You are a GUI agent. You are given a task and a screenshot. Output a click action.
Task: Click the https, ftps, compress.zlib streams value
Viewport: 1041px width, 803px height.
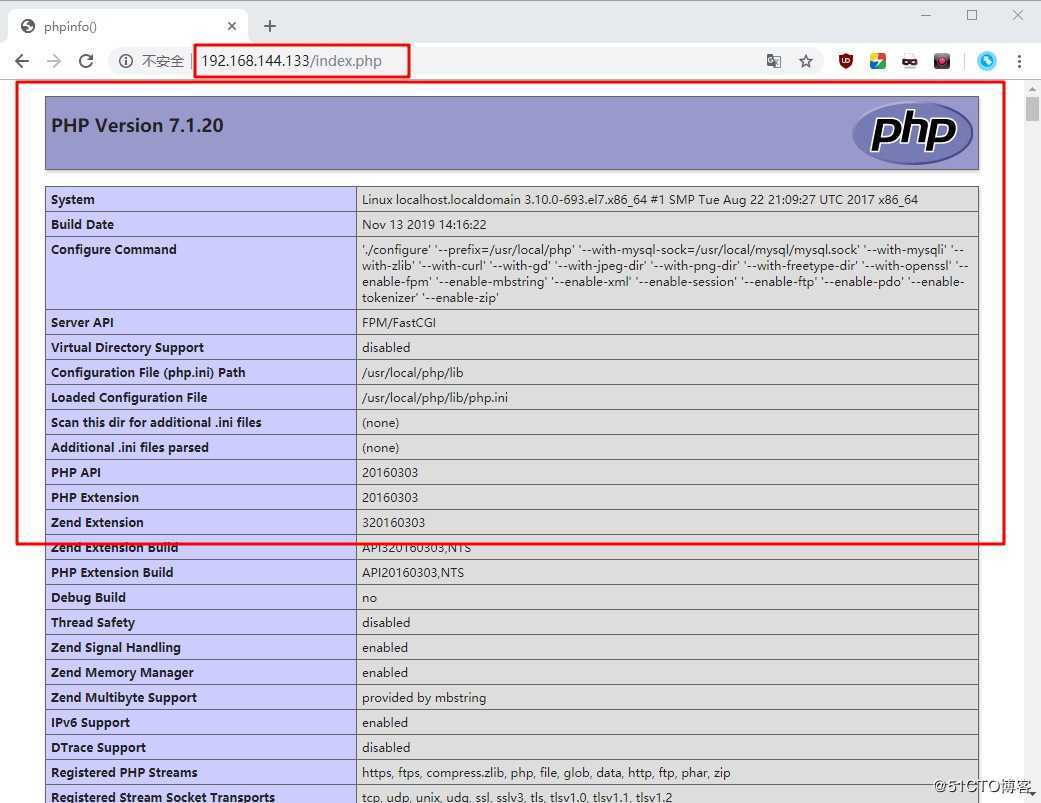[x=546, y=772]
